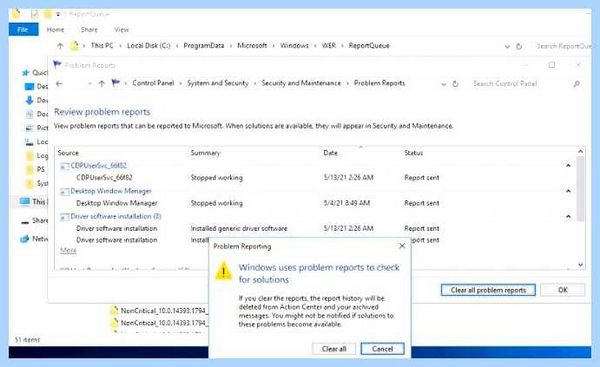Click back arrow in Problem Reports window
600x367 pixels.
pyautogui.click(x=59, y=83)
